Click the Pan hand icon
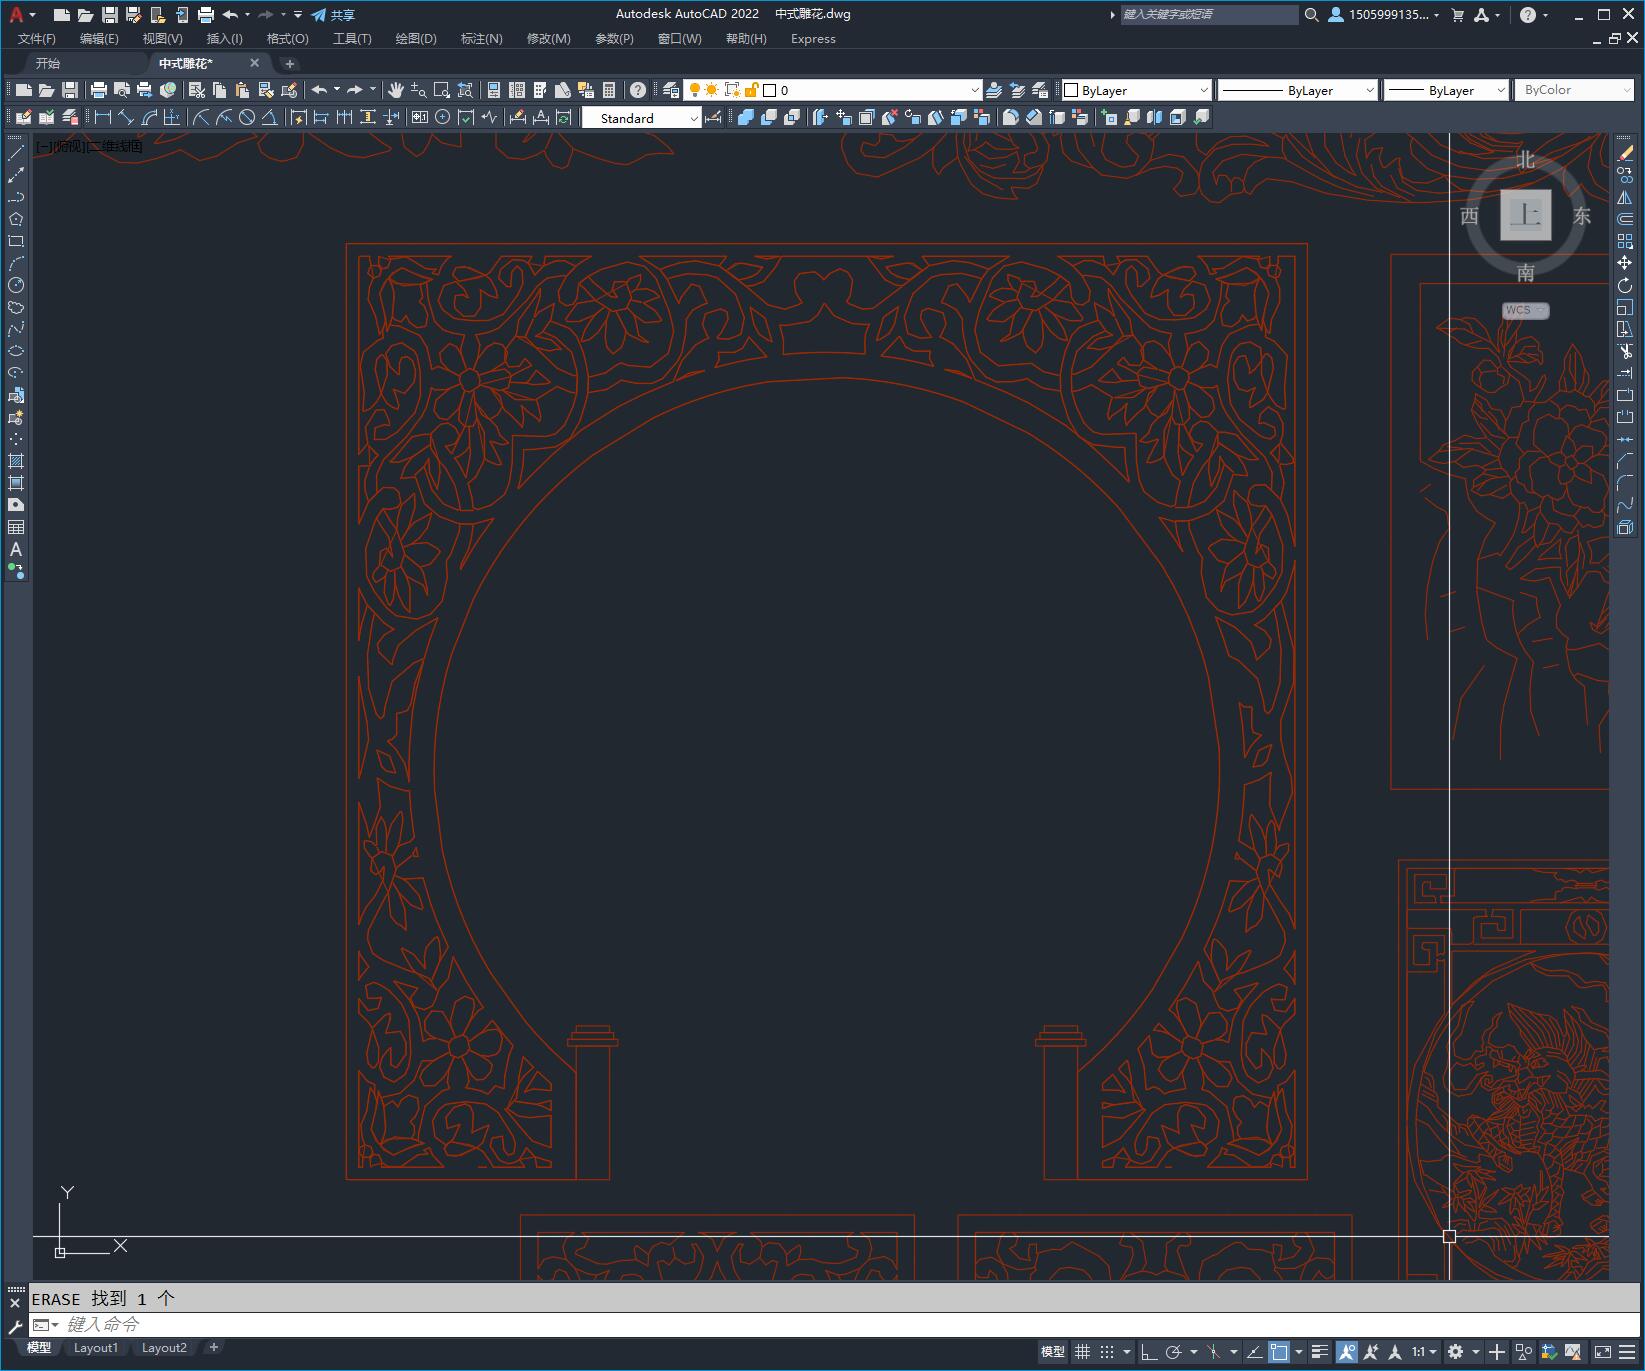Screen dimensions: 1645x1371 pyautogui.click(x=396, y=90)
